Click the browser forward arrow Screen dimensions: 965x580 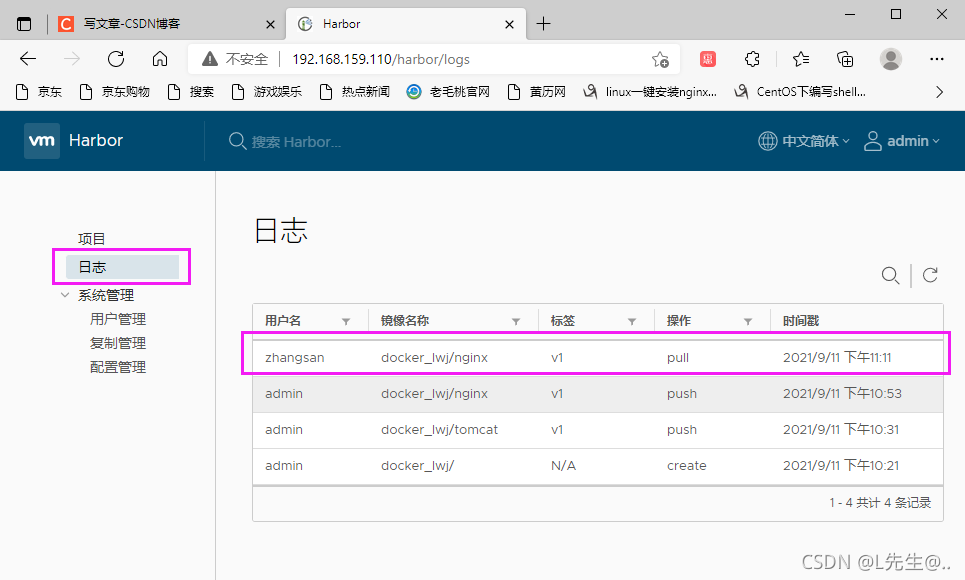pos(72,59)
